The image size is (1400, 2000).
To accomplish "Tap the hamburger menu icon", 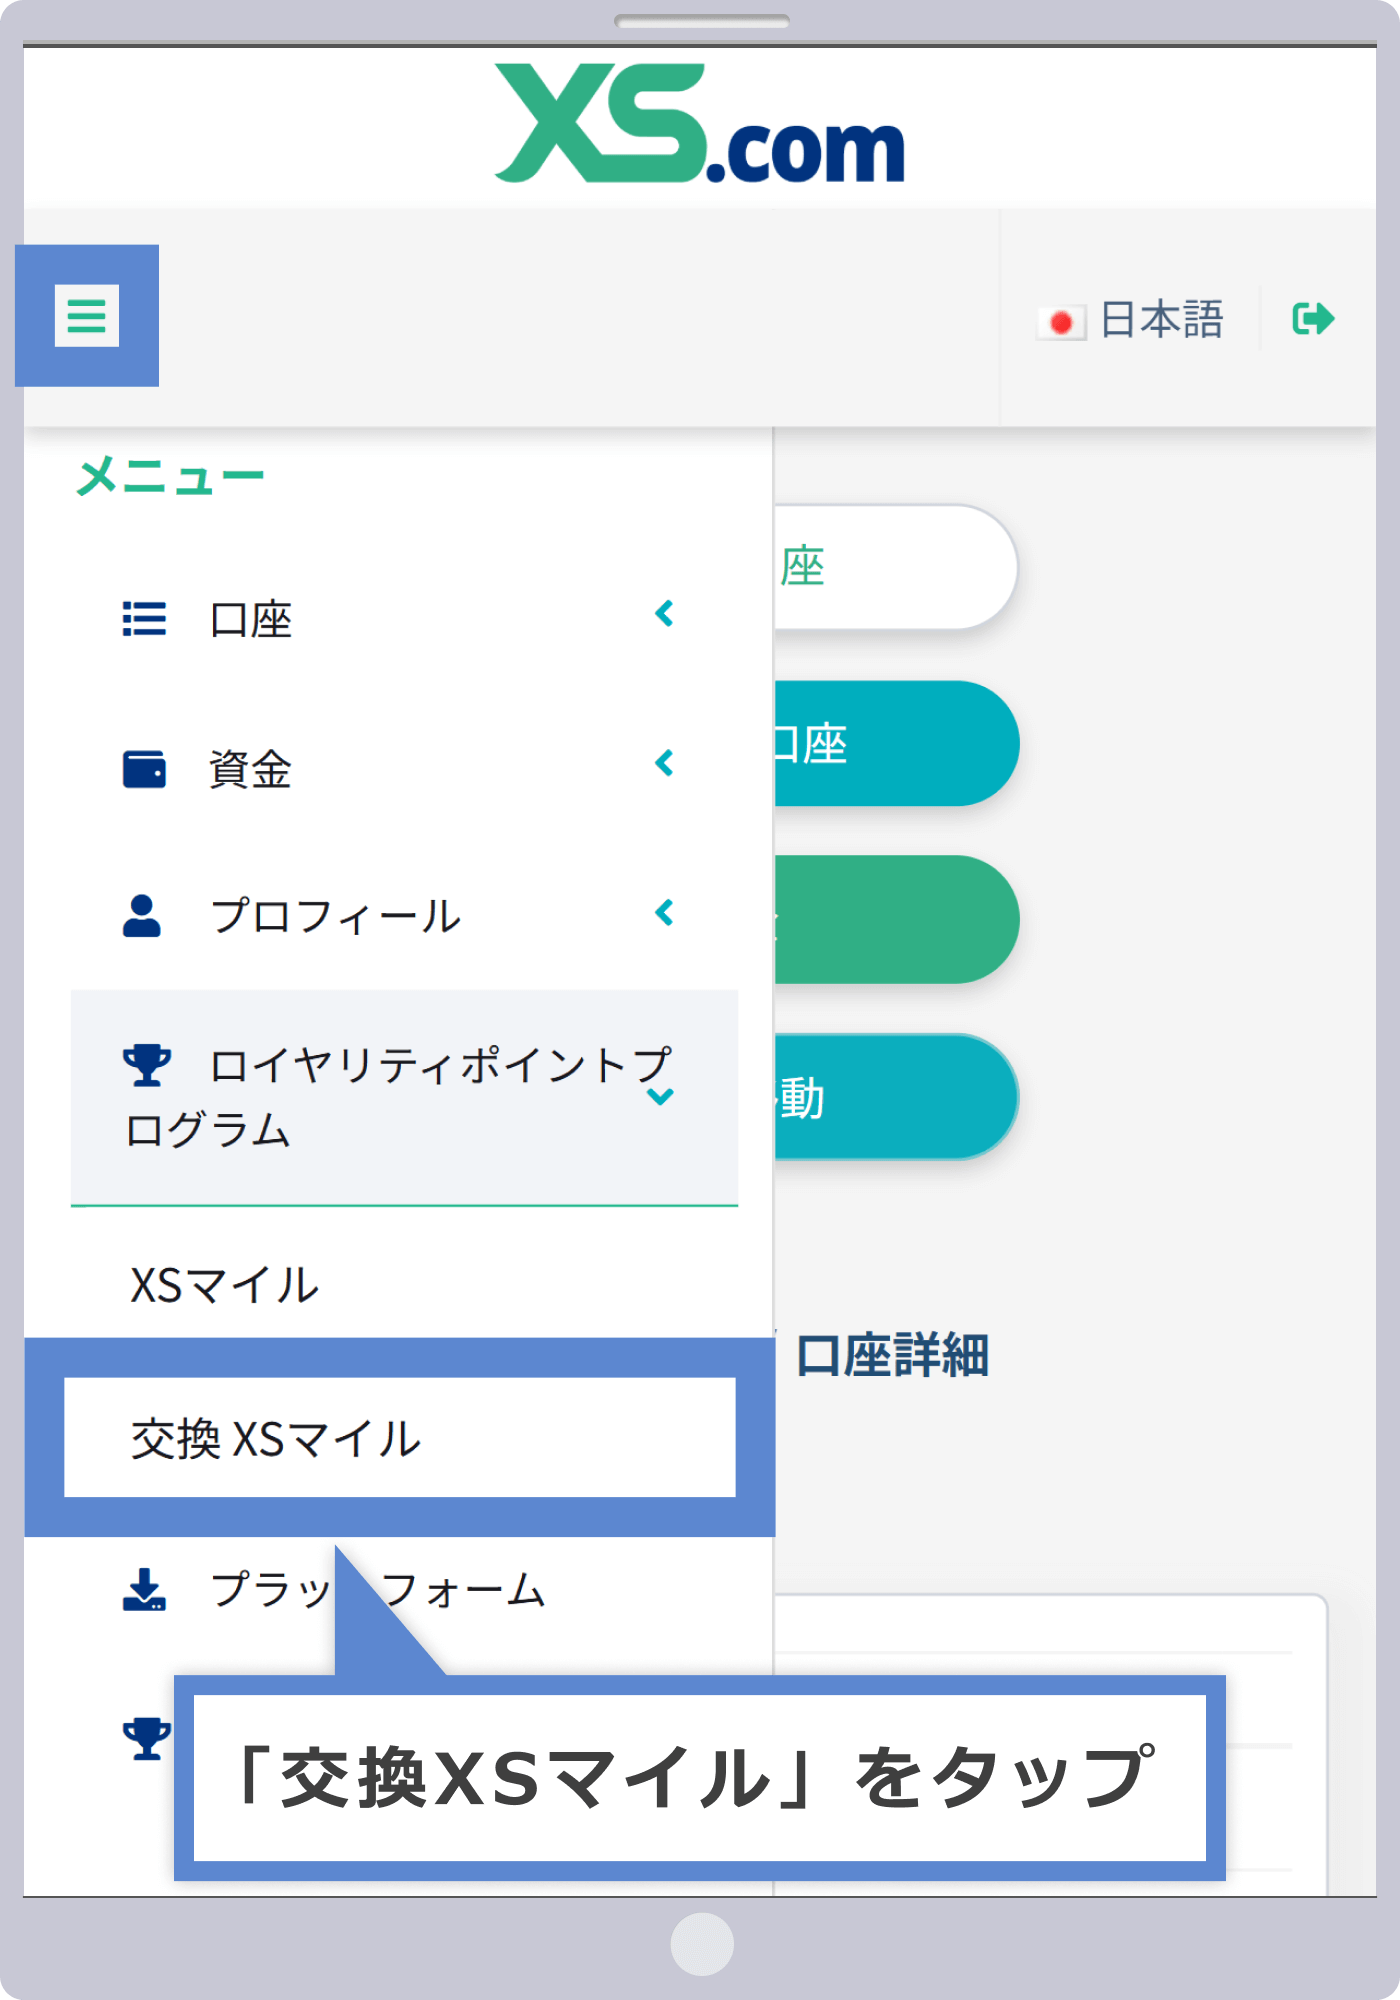I will coord(87,316).
